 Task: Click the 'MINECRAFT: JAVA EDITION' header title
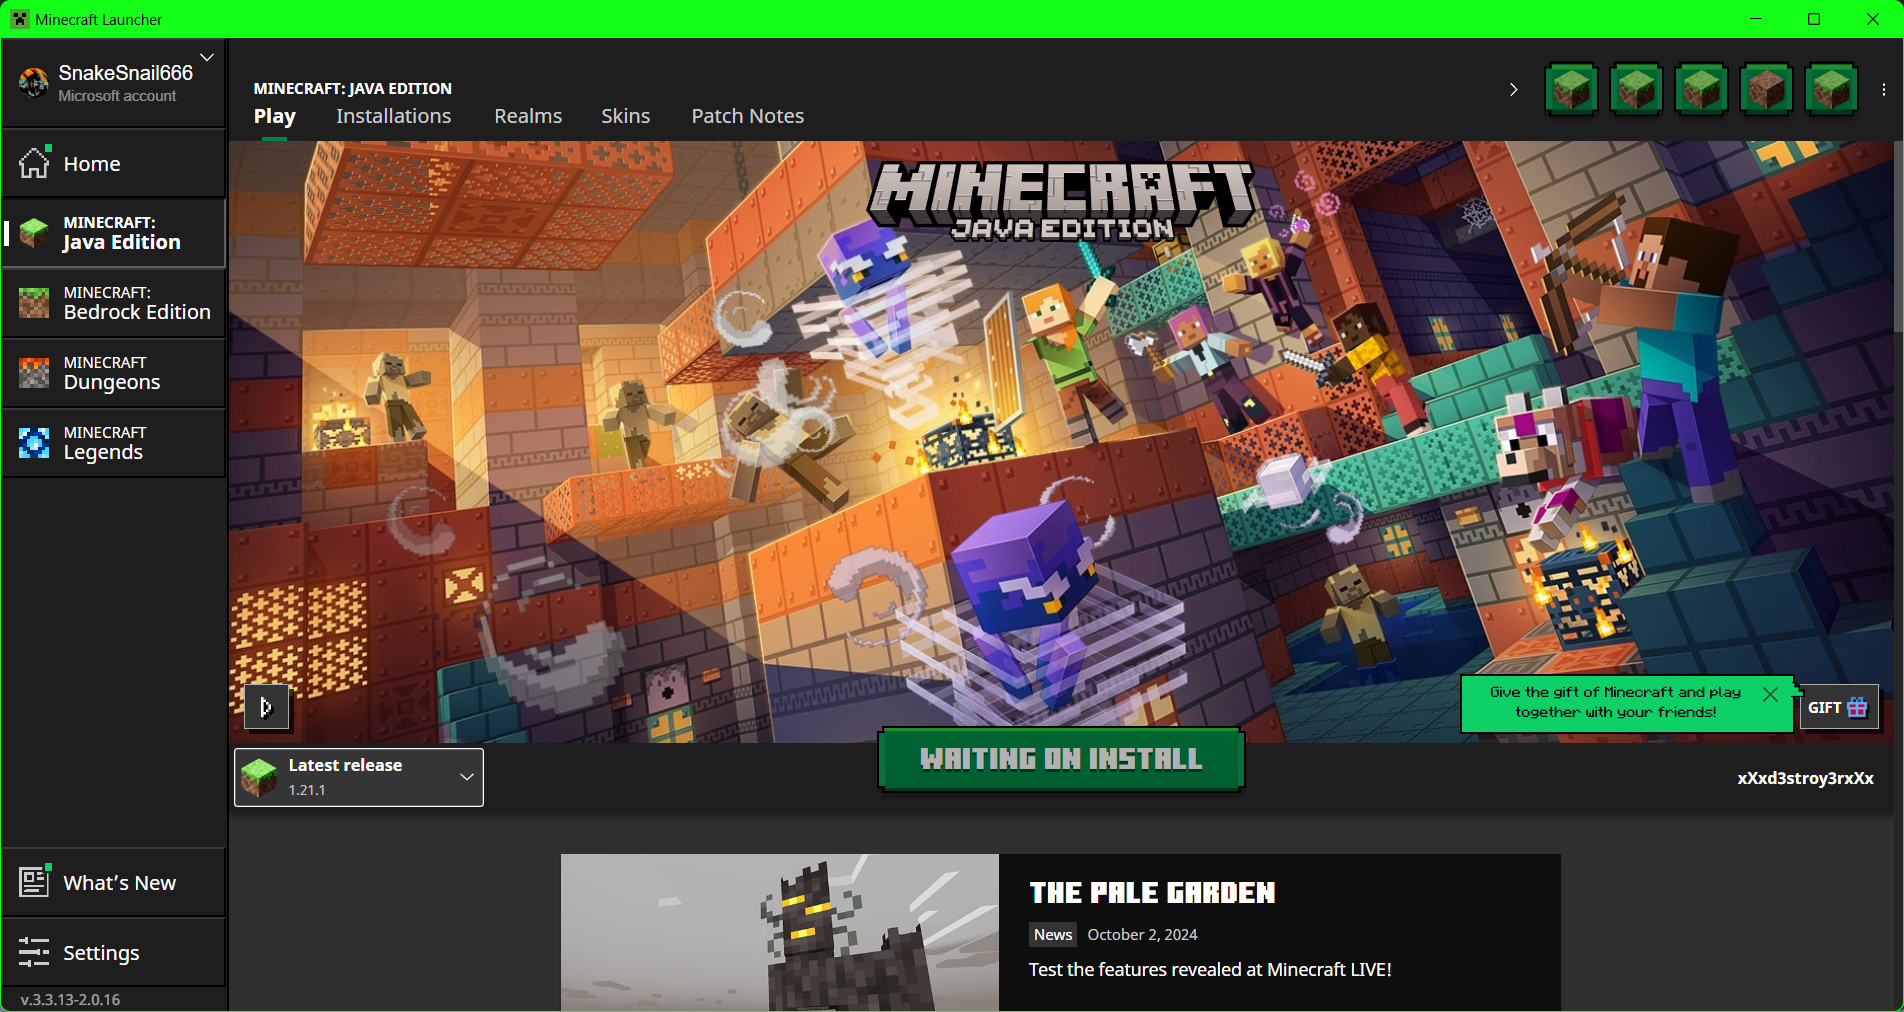[x=353, y=88]
